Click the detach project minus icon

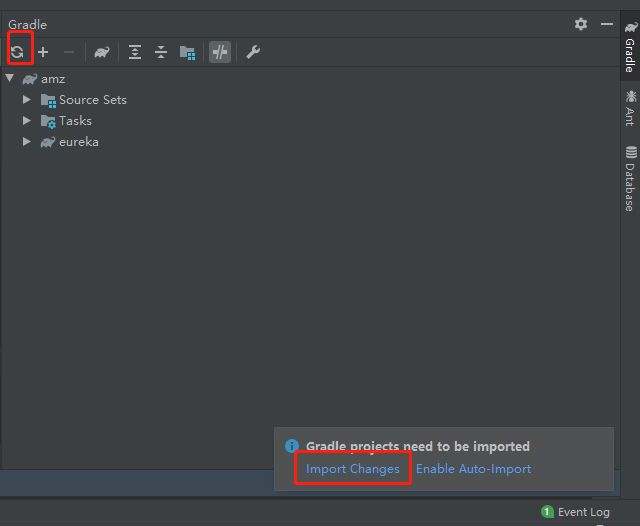point(69,52)
